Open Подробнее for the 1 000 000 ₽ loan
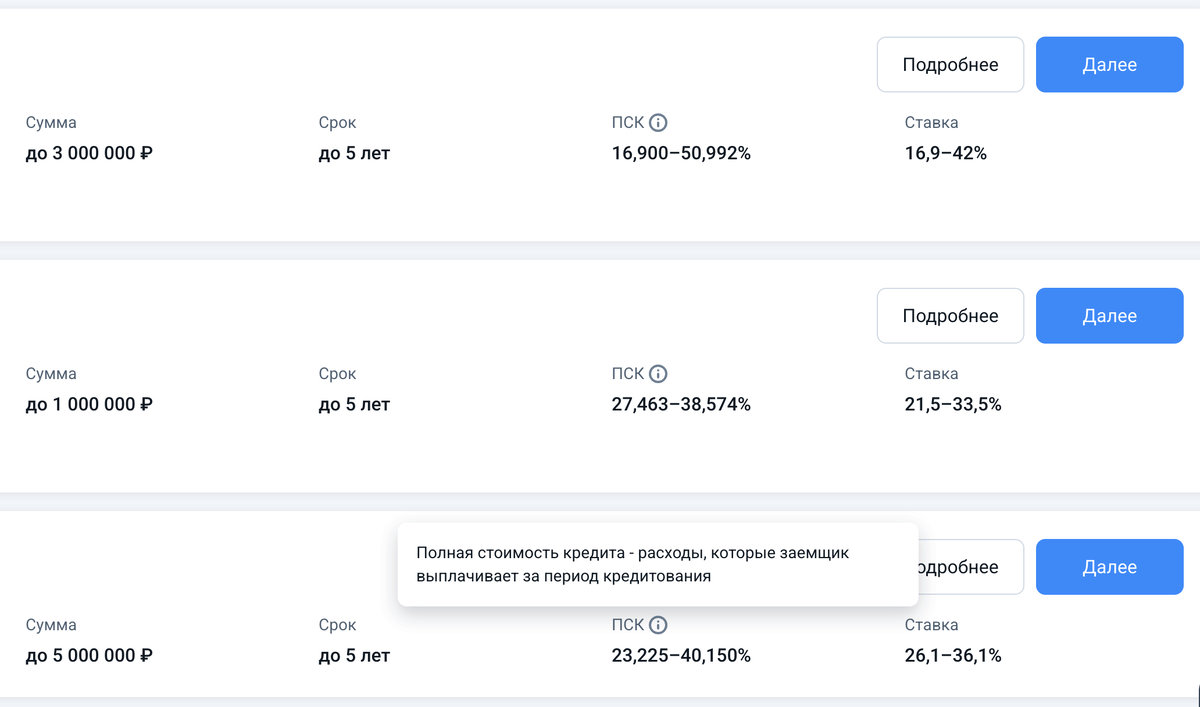 tap(950, 316)
